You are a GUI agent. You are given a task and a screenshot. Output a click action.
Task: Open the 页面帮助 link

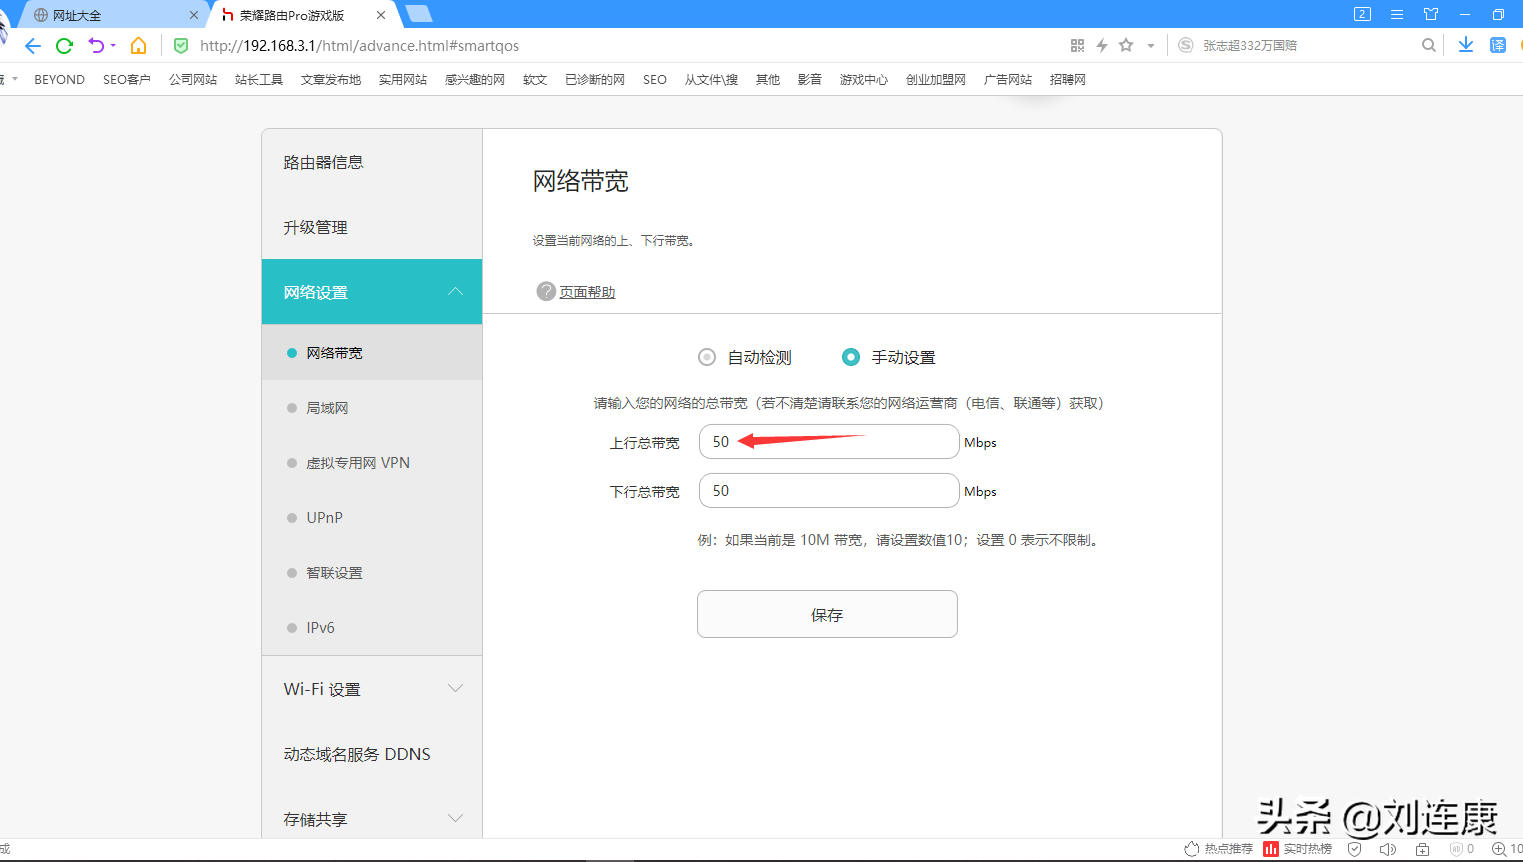(x=589, y=291)
